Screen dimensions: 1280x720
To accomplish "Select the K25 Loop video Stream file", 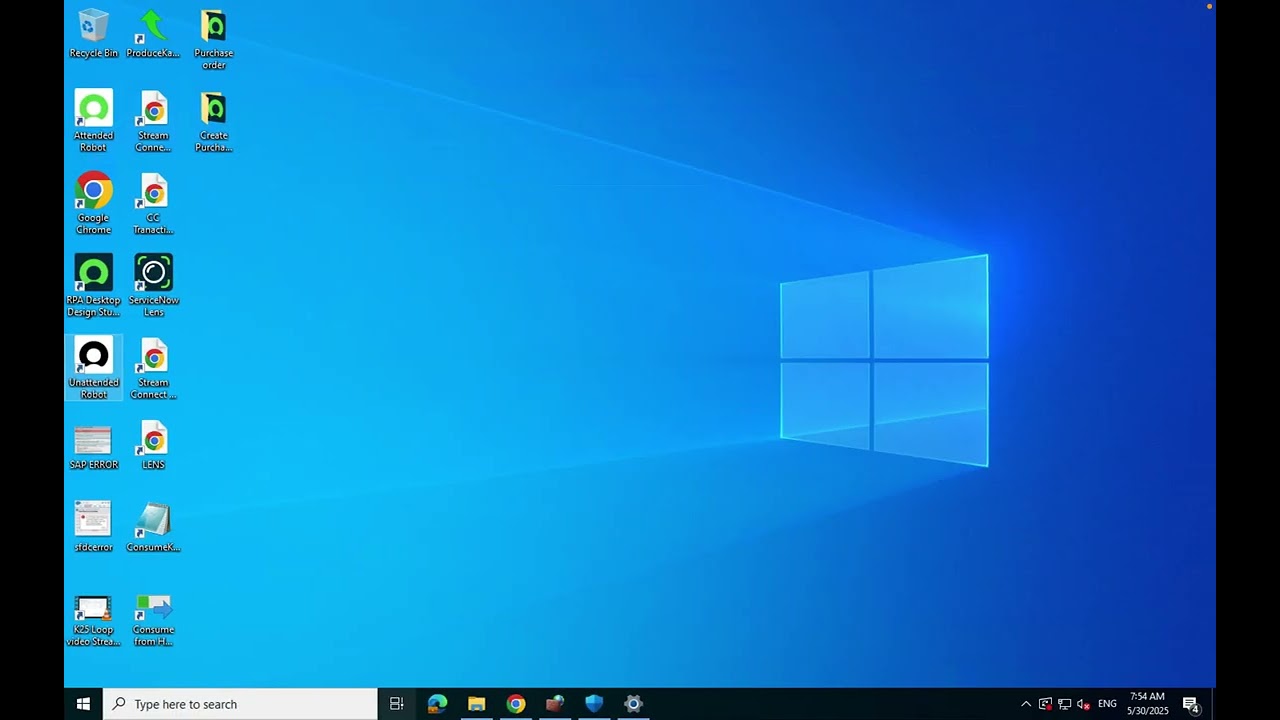I will tap(93, 620).
